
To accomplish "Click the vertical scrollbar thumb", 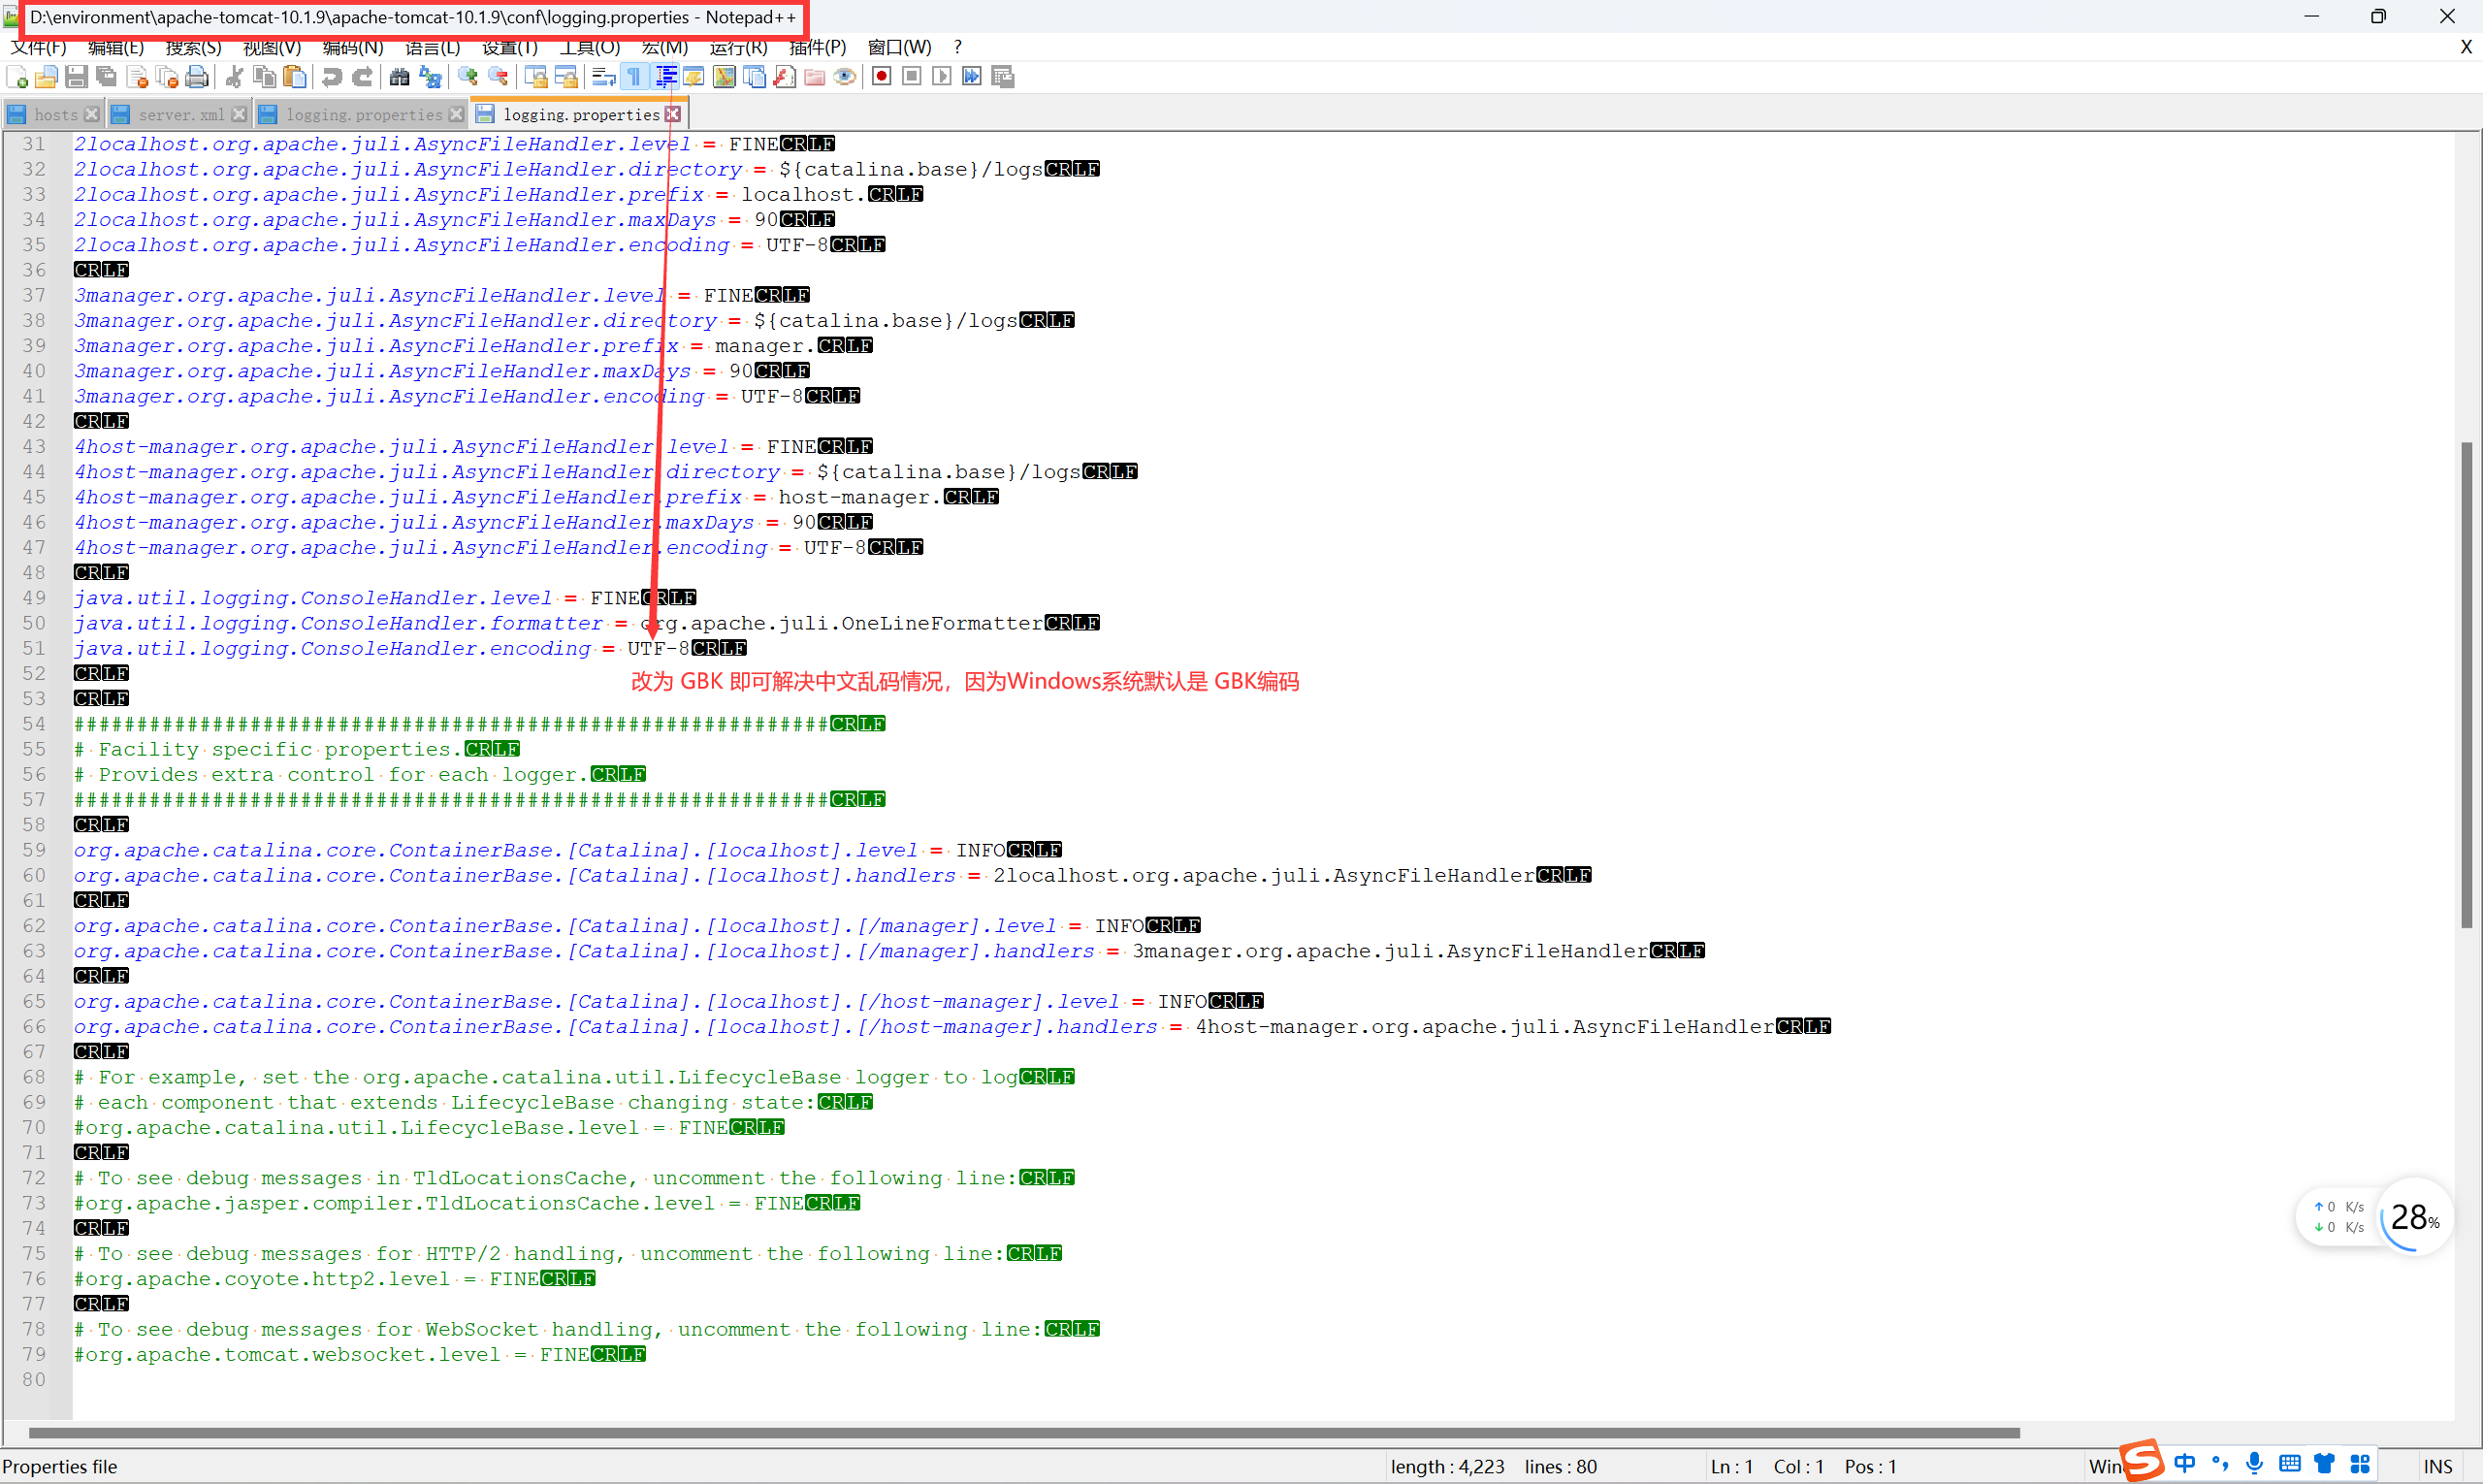I will [x=2468, y=684].
